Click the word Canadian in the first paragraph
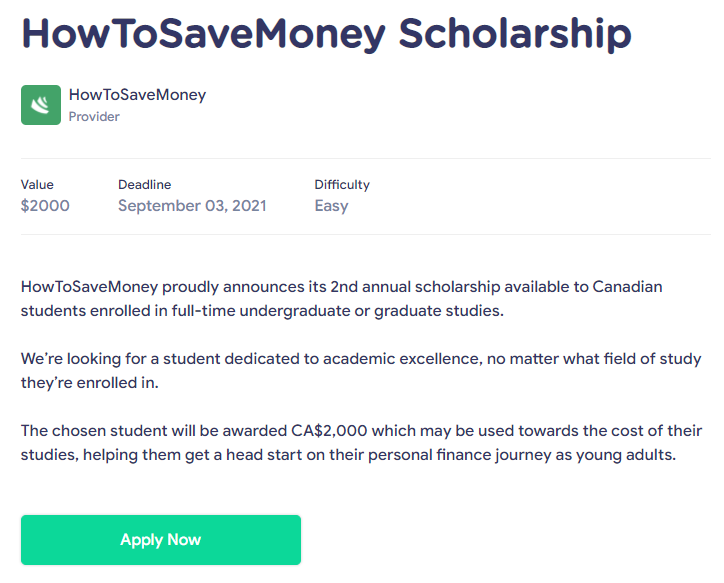This screenshot has width=724, height=583. tap(627, 287)
